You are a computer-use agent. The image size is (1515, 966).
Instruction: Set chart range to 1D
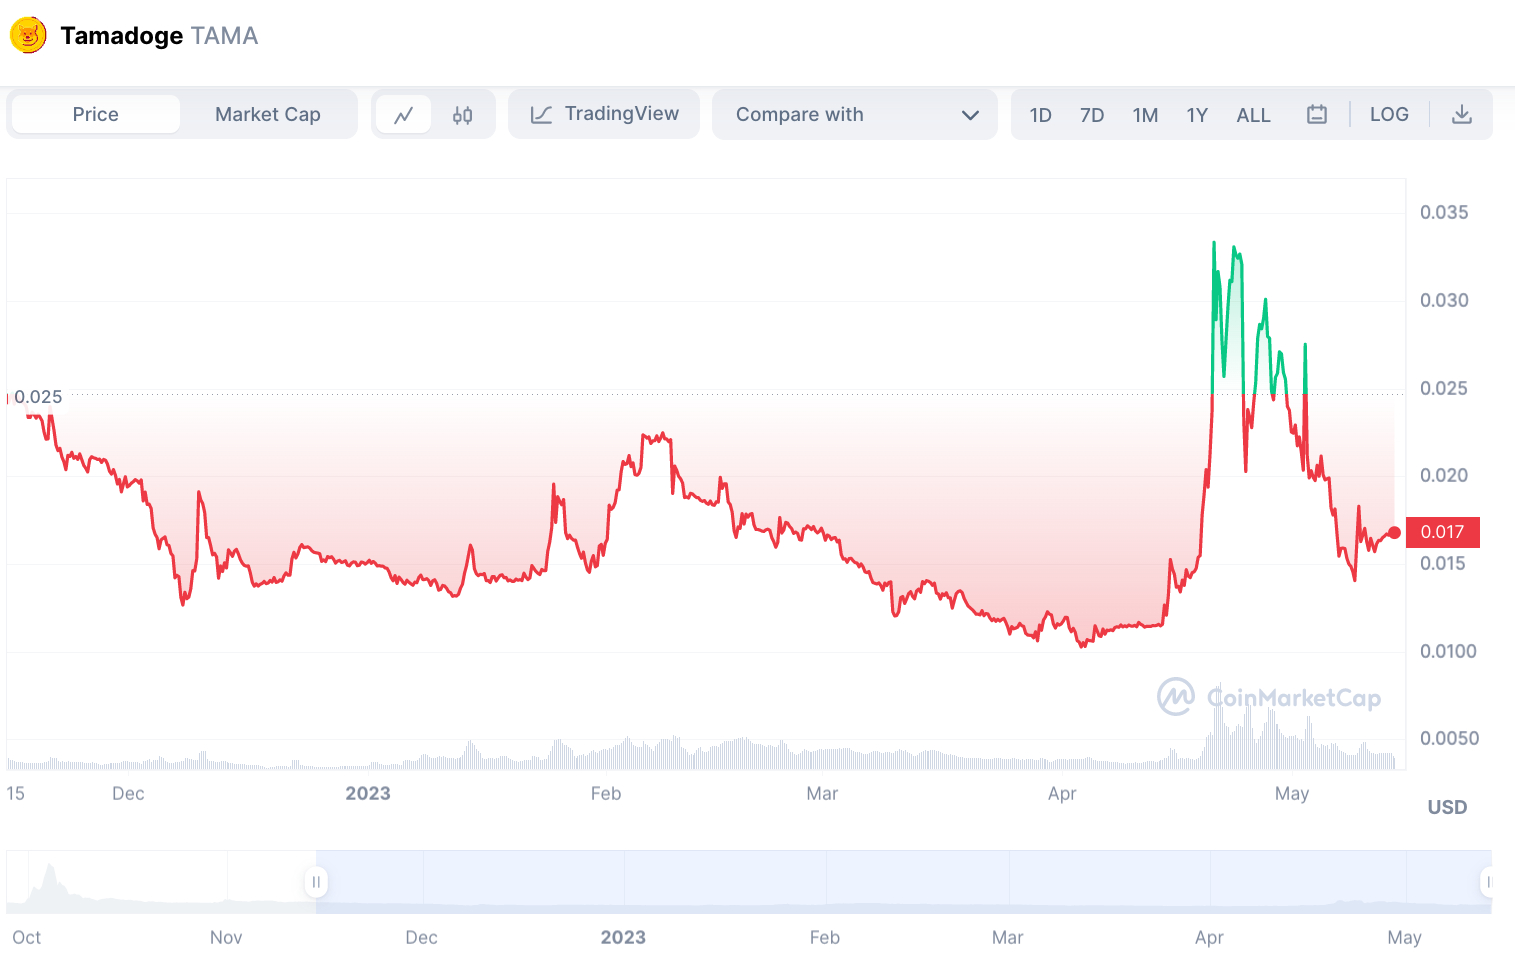coord(1040,115)
